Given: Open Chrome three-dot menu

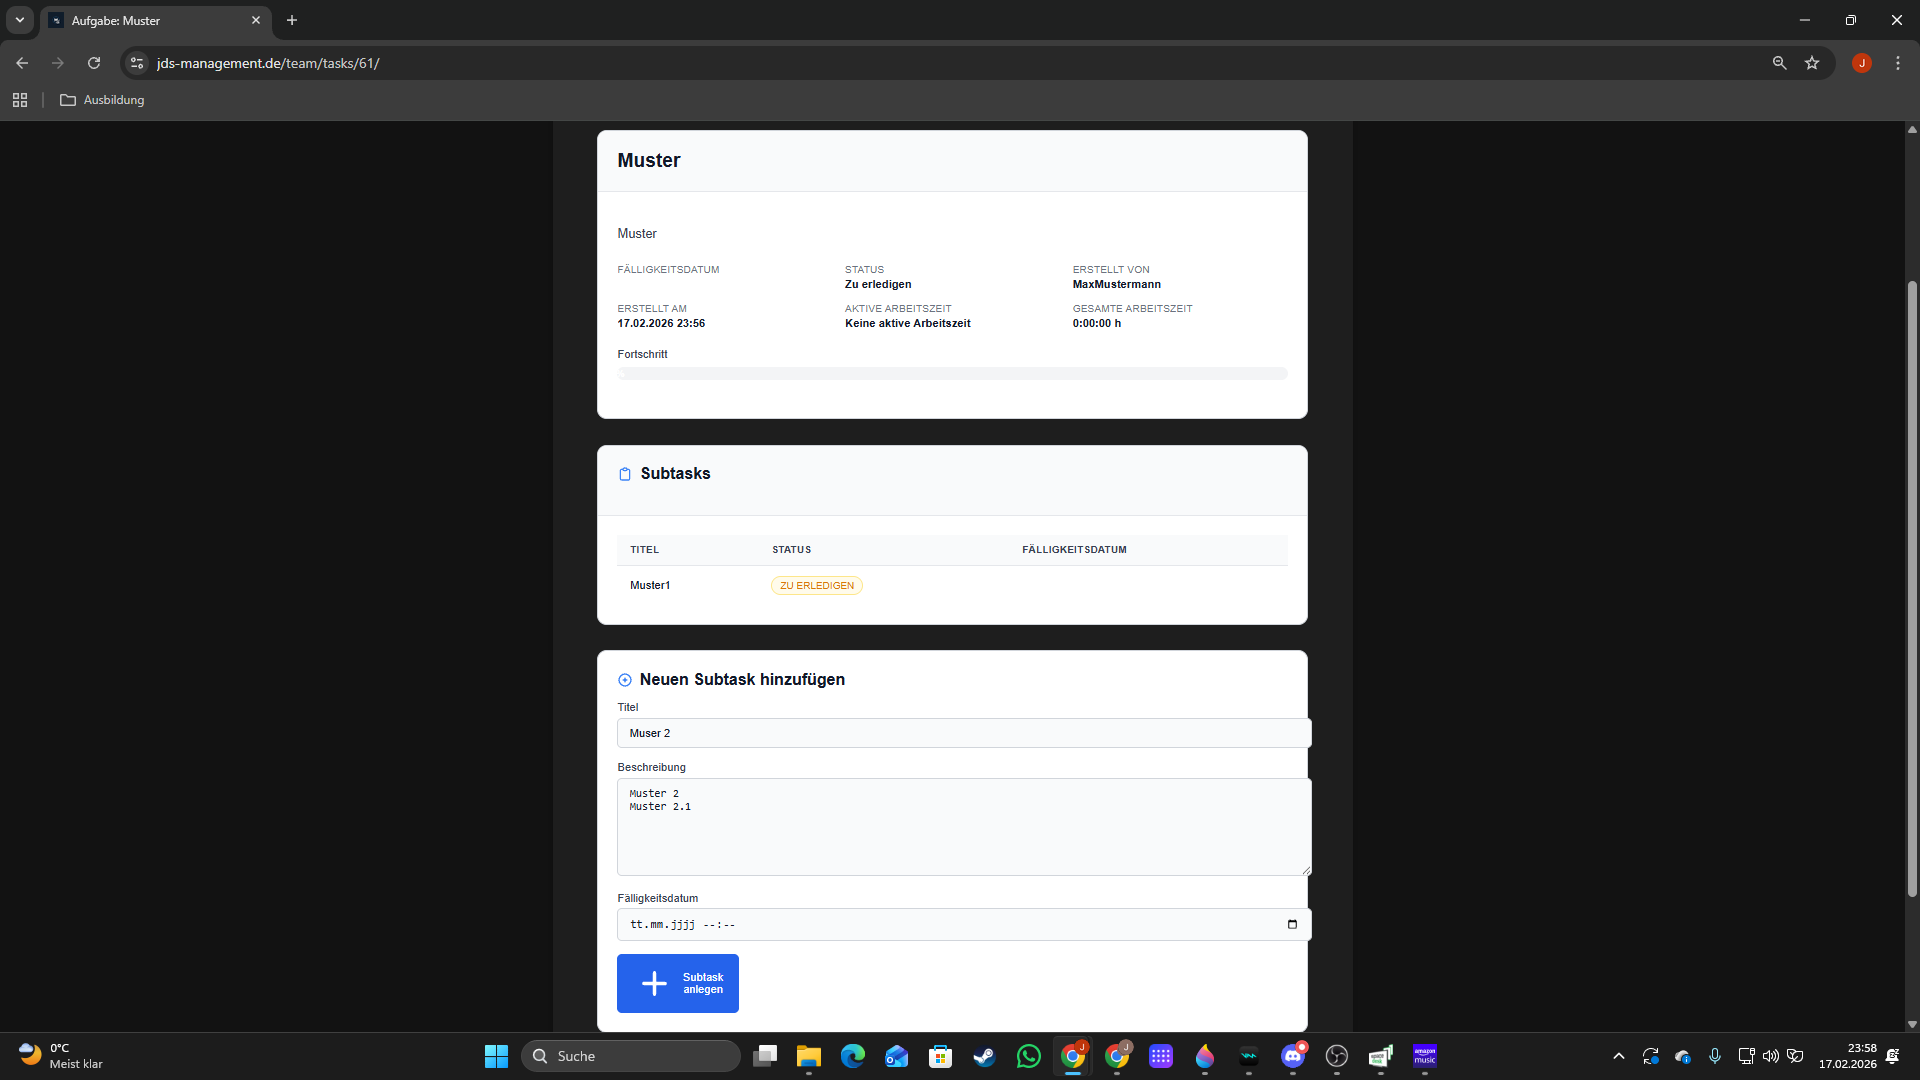Looking at the screenshot, I should [x=1898, y=63].
